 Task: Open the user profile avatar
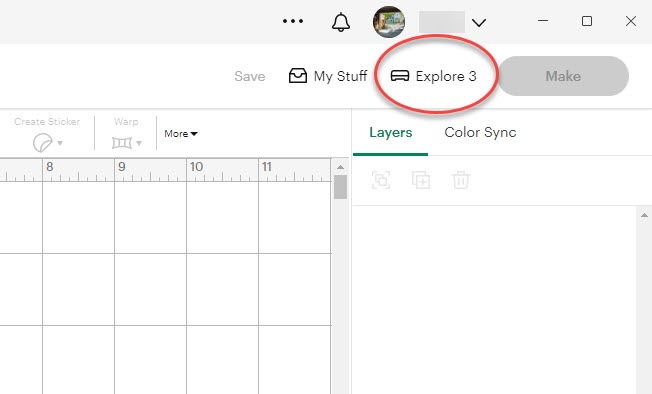click(389, 22)
